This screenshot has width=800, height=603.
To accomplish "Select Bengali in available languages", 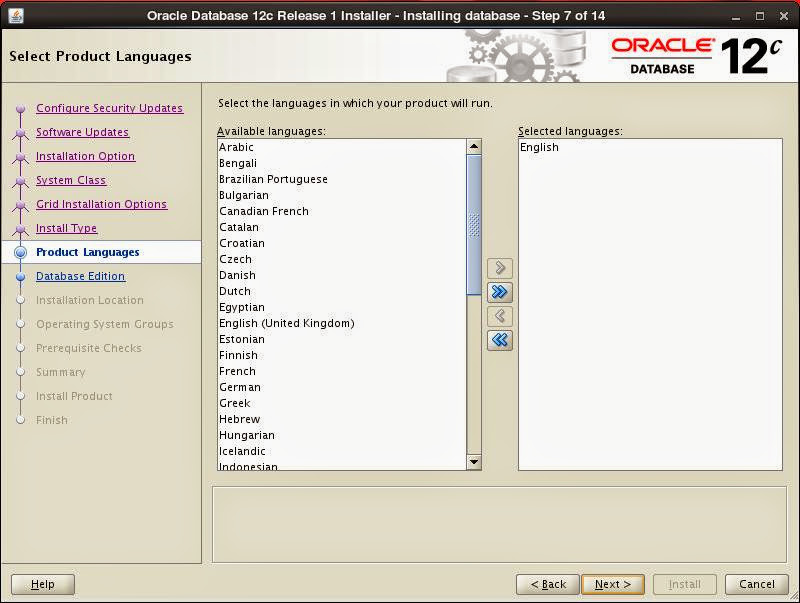I will (x=342, y=163).
